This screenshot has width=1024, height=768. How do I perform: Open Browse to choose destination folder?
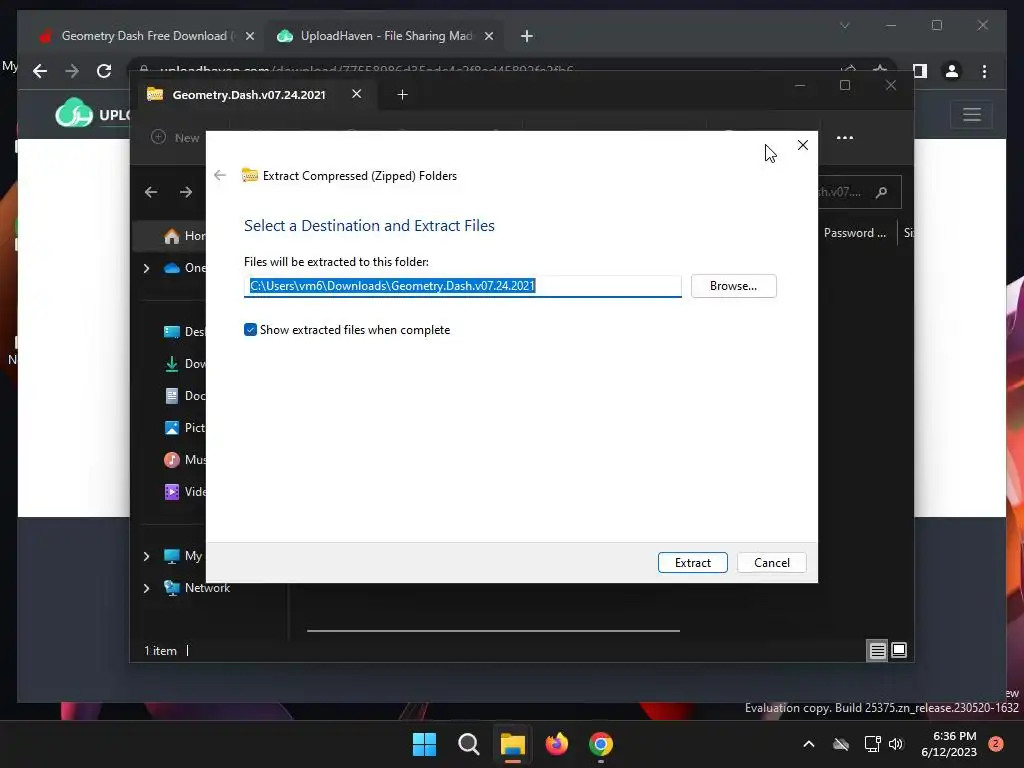[x=733, y=286]
